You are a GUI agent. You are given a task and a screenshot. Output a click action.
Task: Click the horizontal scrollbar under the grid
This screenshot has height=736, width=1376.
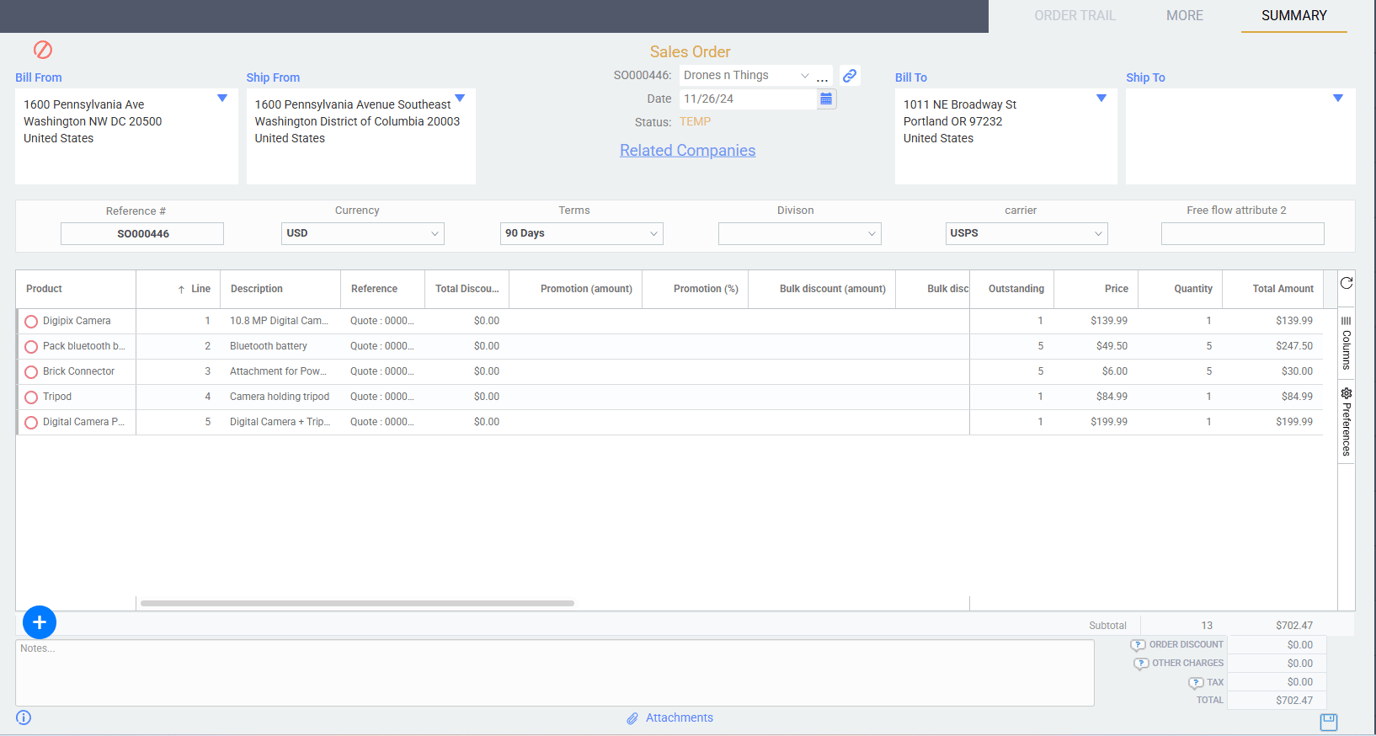click(x=357, y=603)
